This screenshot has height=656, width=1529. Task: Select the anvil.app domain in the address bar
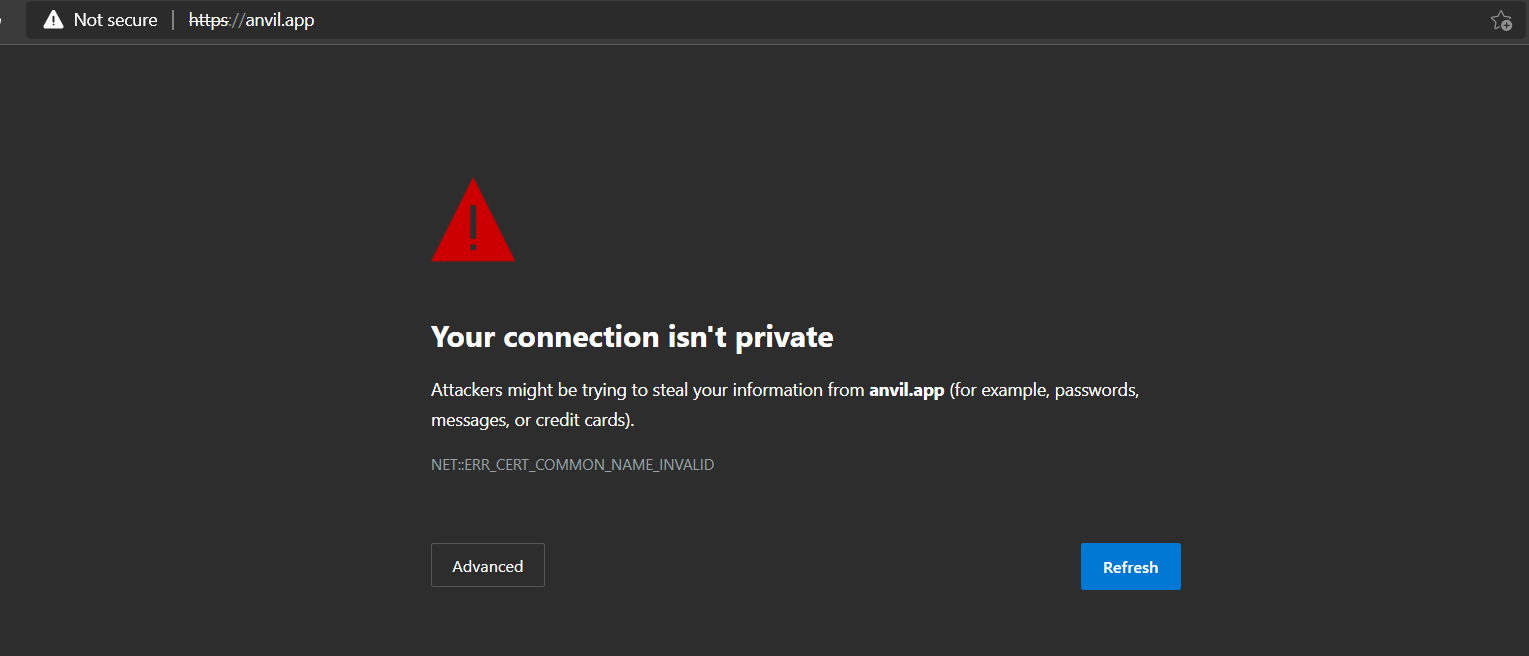(280, 20)
